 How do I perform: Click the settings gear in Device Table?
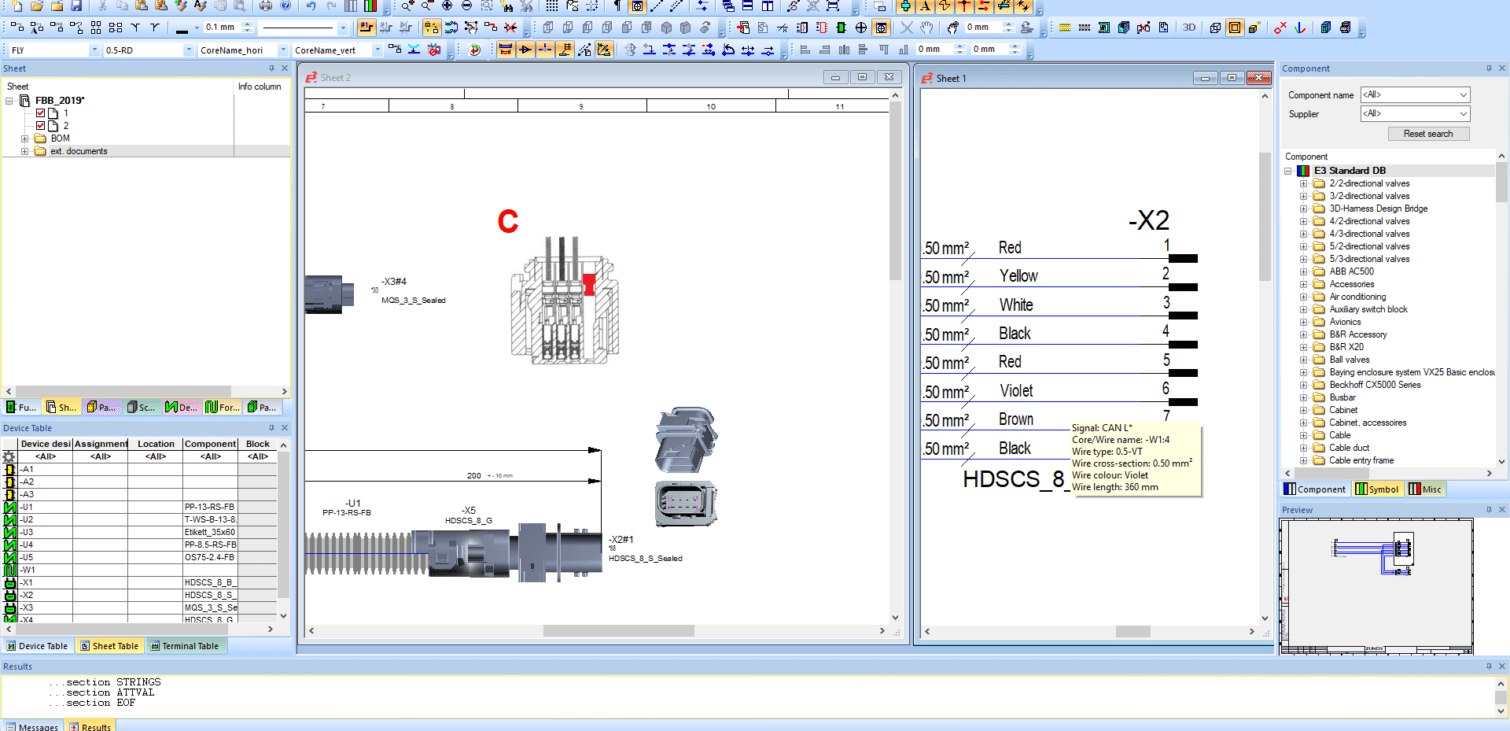10,456
